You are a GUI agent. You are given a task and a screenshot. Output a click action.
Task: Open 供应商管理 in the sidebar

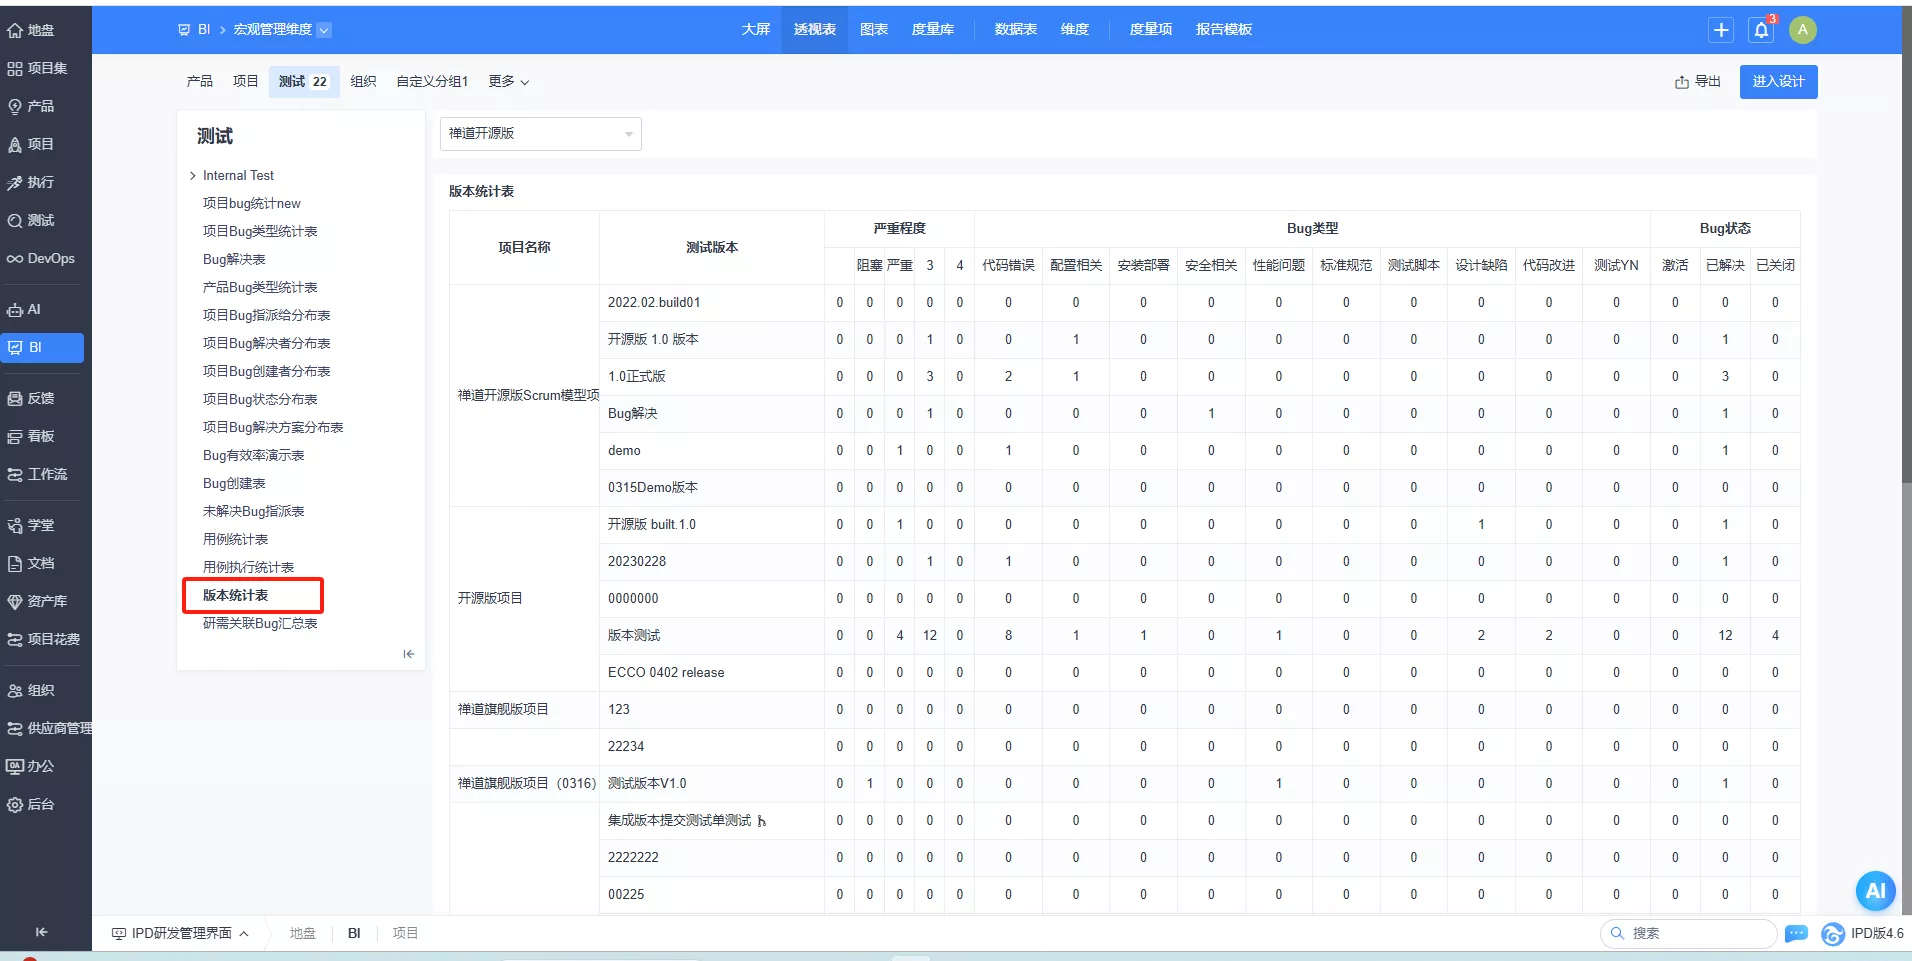pyautogui.click(x=49, y=728)
